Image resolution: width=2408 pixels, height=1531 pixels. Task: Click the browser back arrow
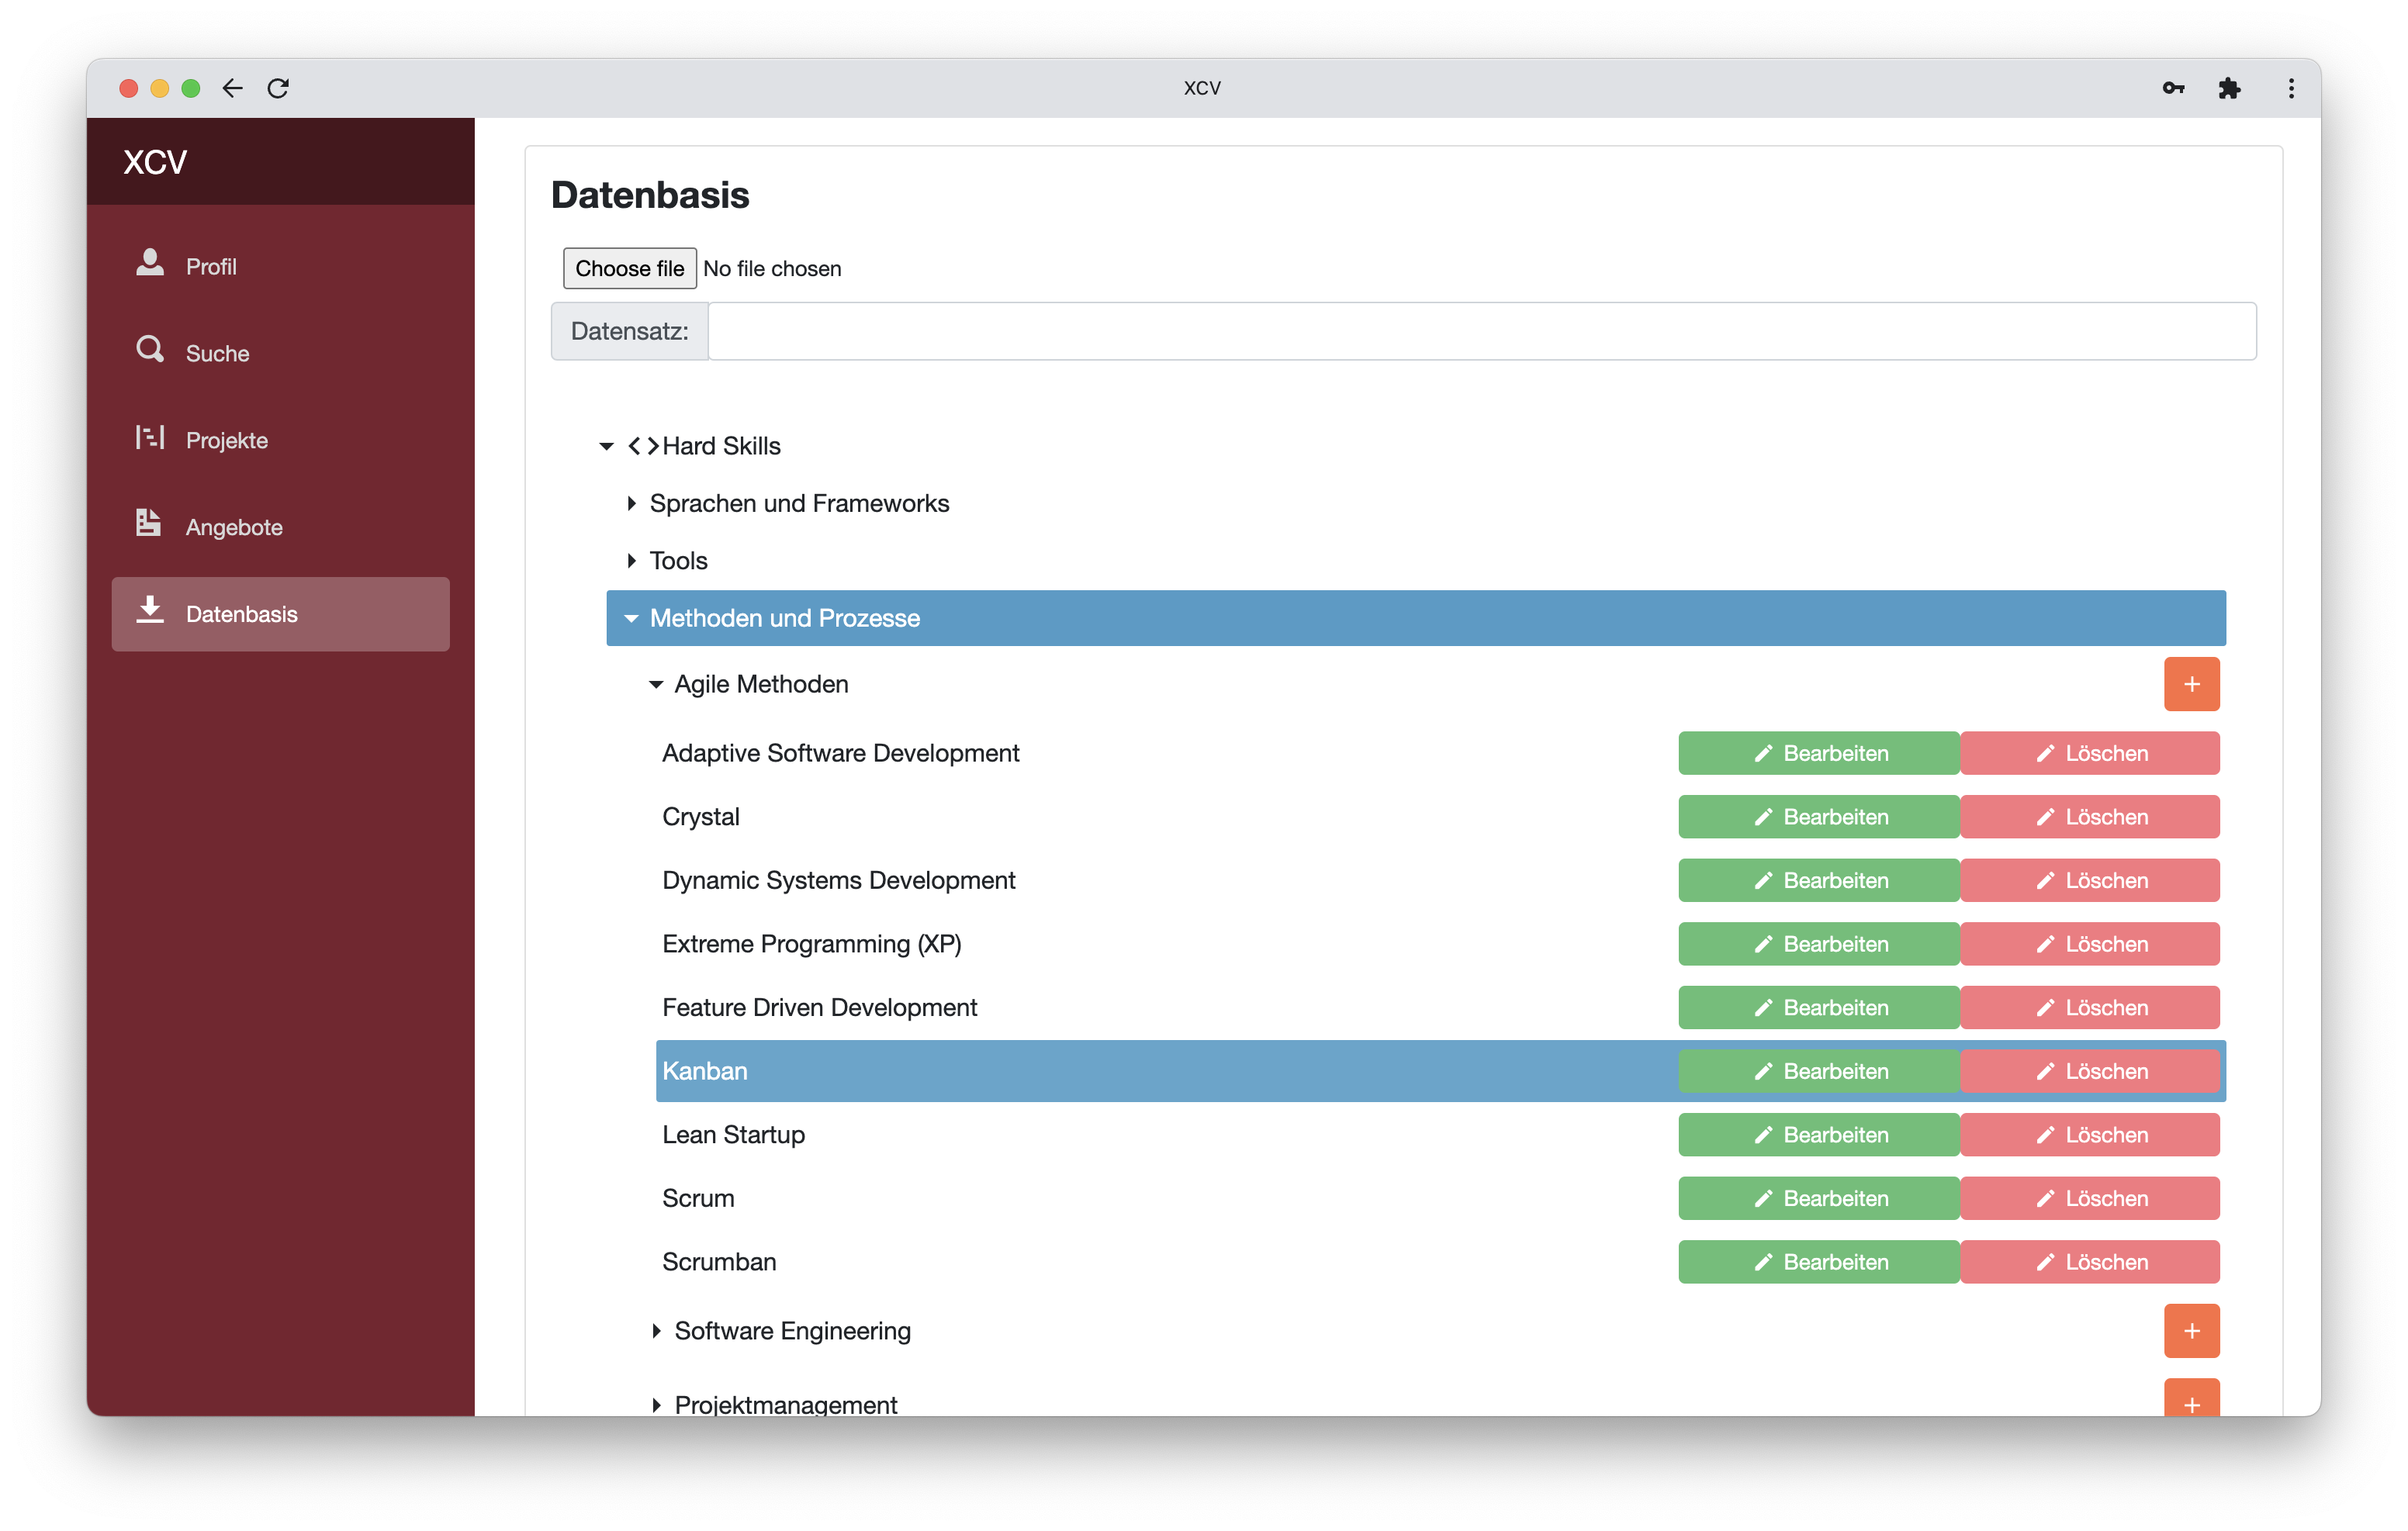[232, 88]
